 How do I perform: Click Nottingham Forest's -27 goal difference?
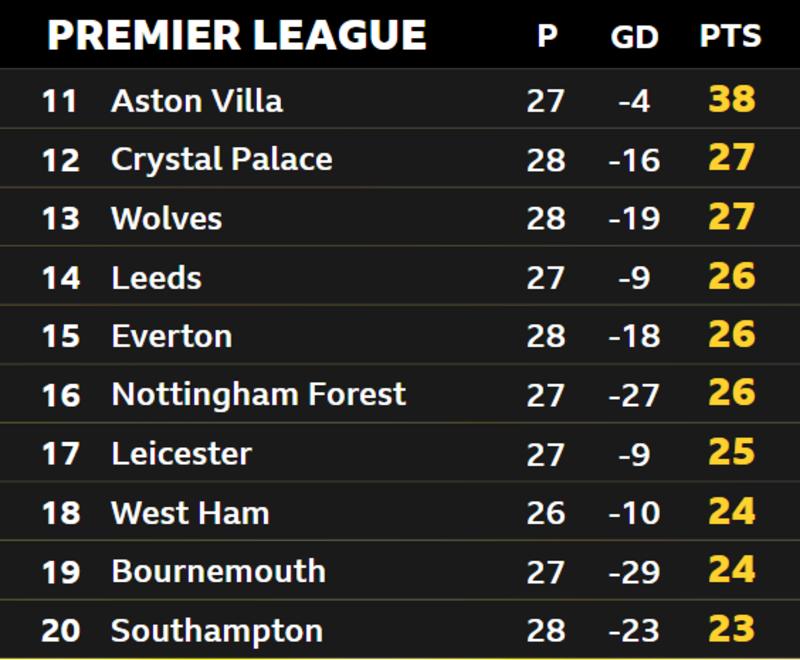tap(634, 395)
